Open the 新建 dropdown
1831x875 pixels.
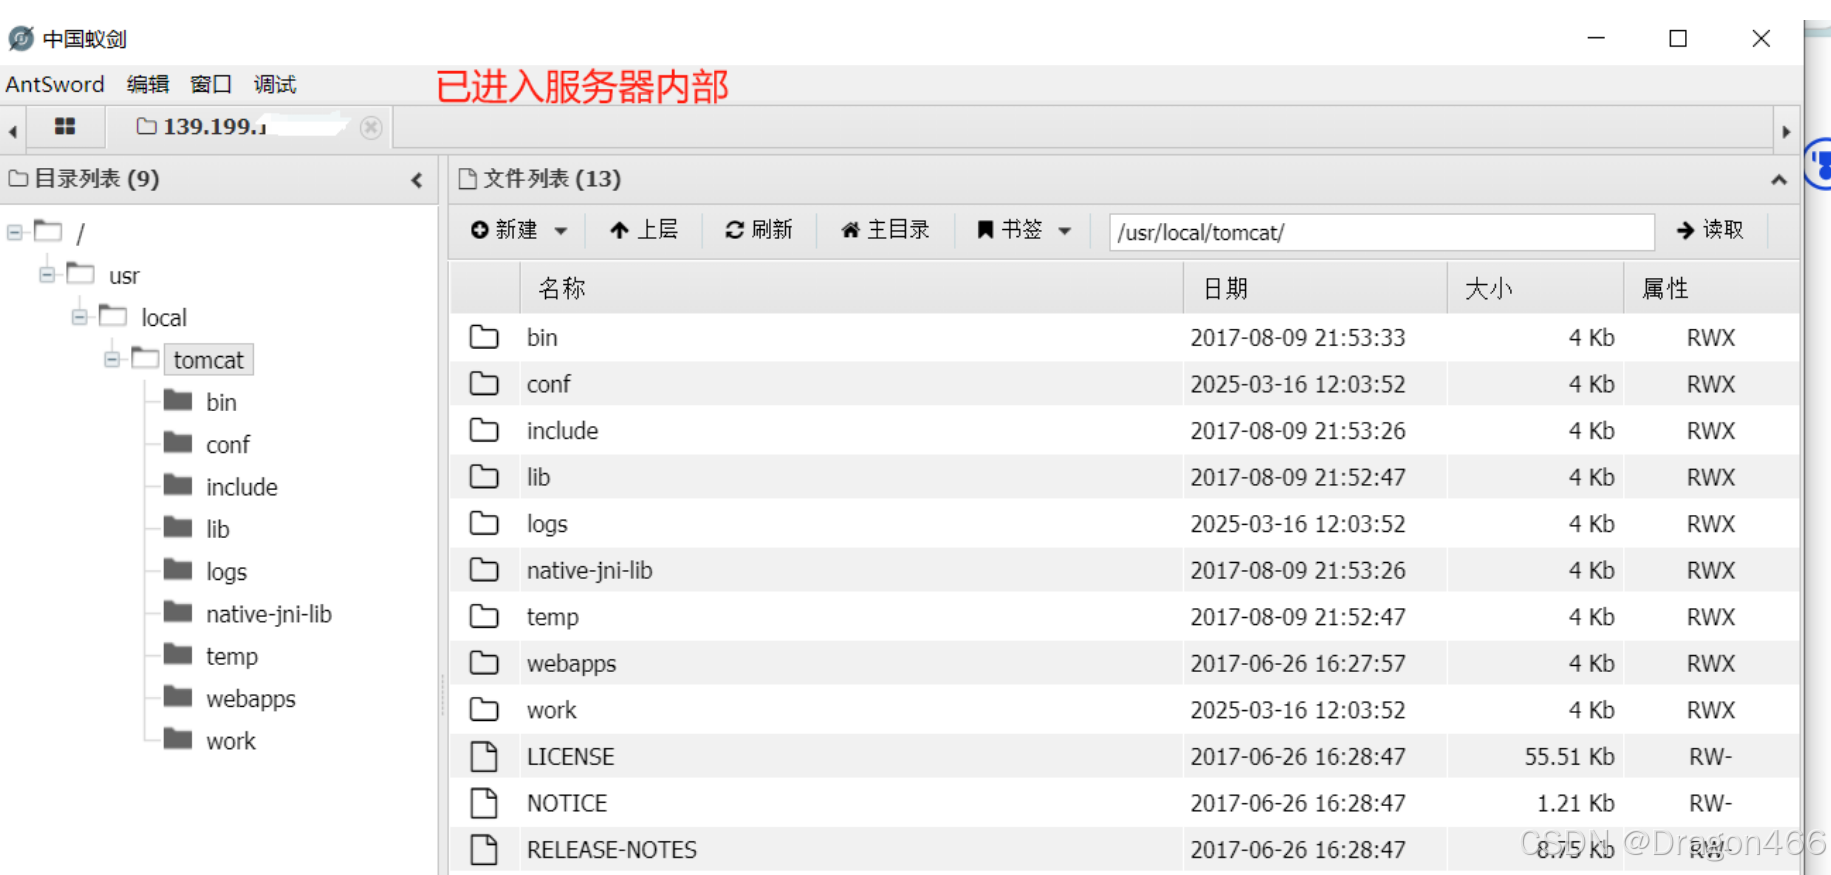coord(519,230)
